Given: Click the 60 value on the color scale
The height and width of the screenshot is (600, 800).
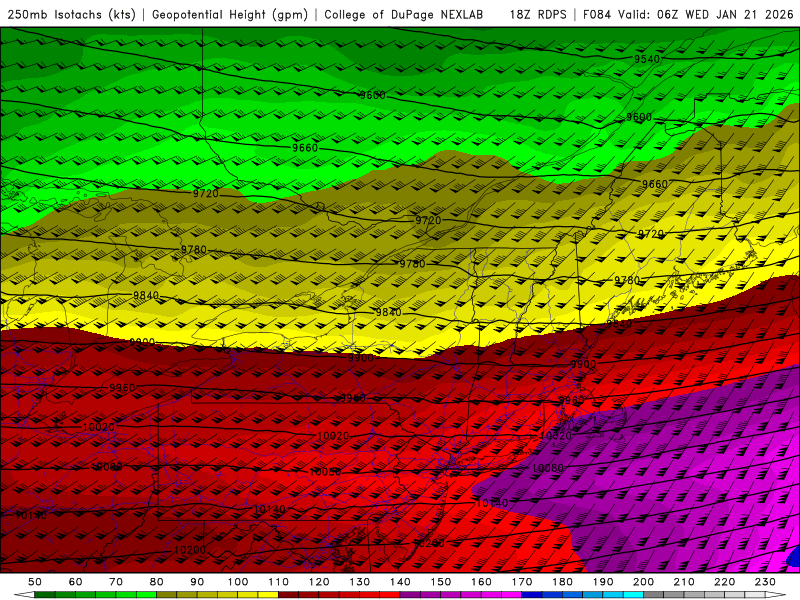Looking at the screenshot, I should [75, 582].
